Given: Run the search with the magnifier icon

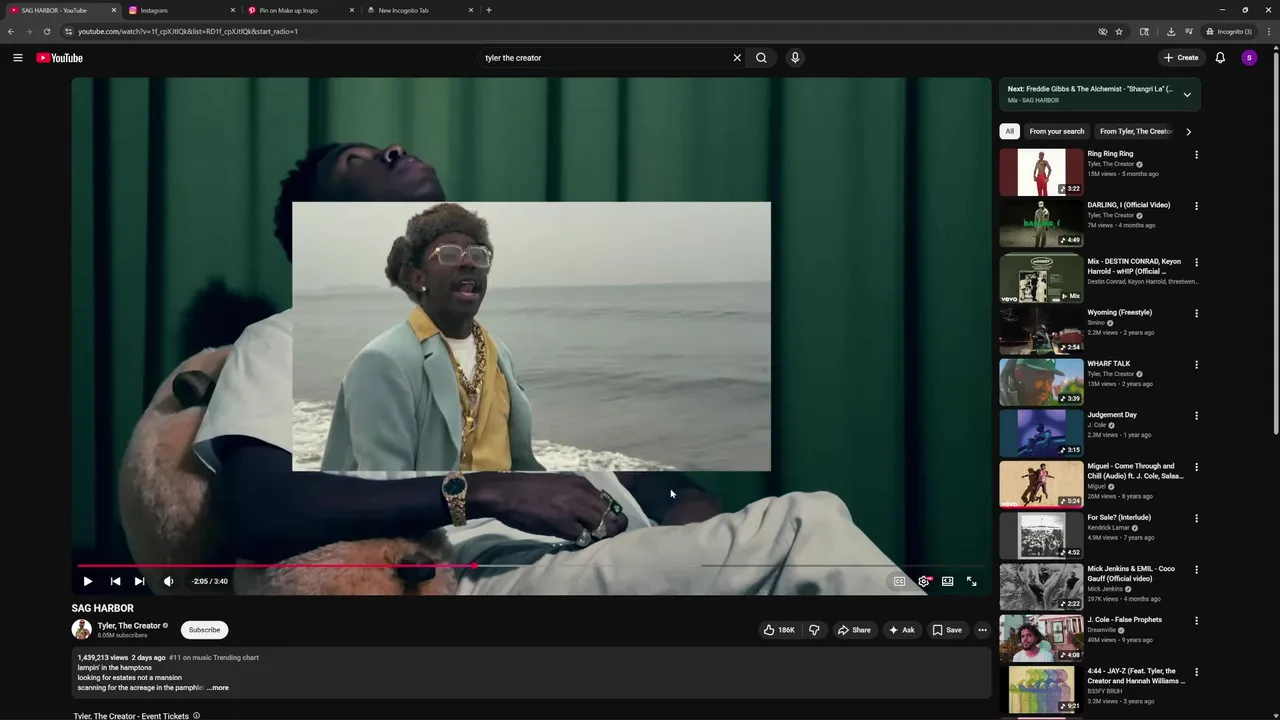Looking at the screenshot, I should tap(761, 58).
